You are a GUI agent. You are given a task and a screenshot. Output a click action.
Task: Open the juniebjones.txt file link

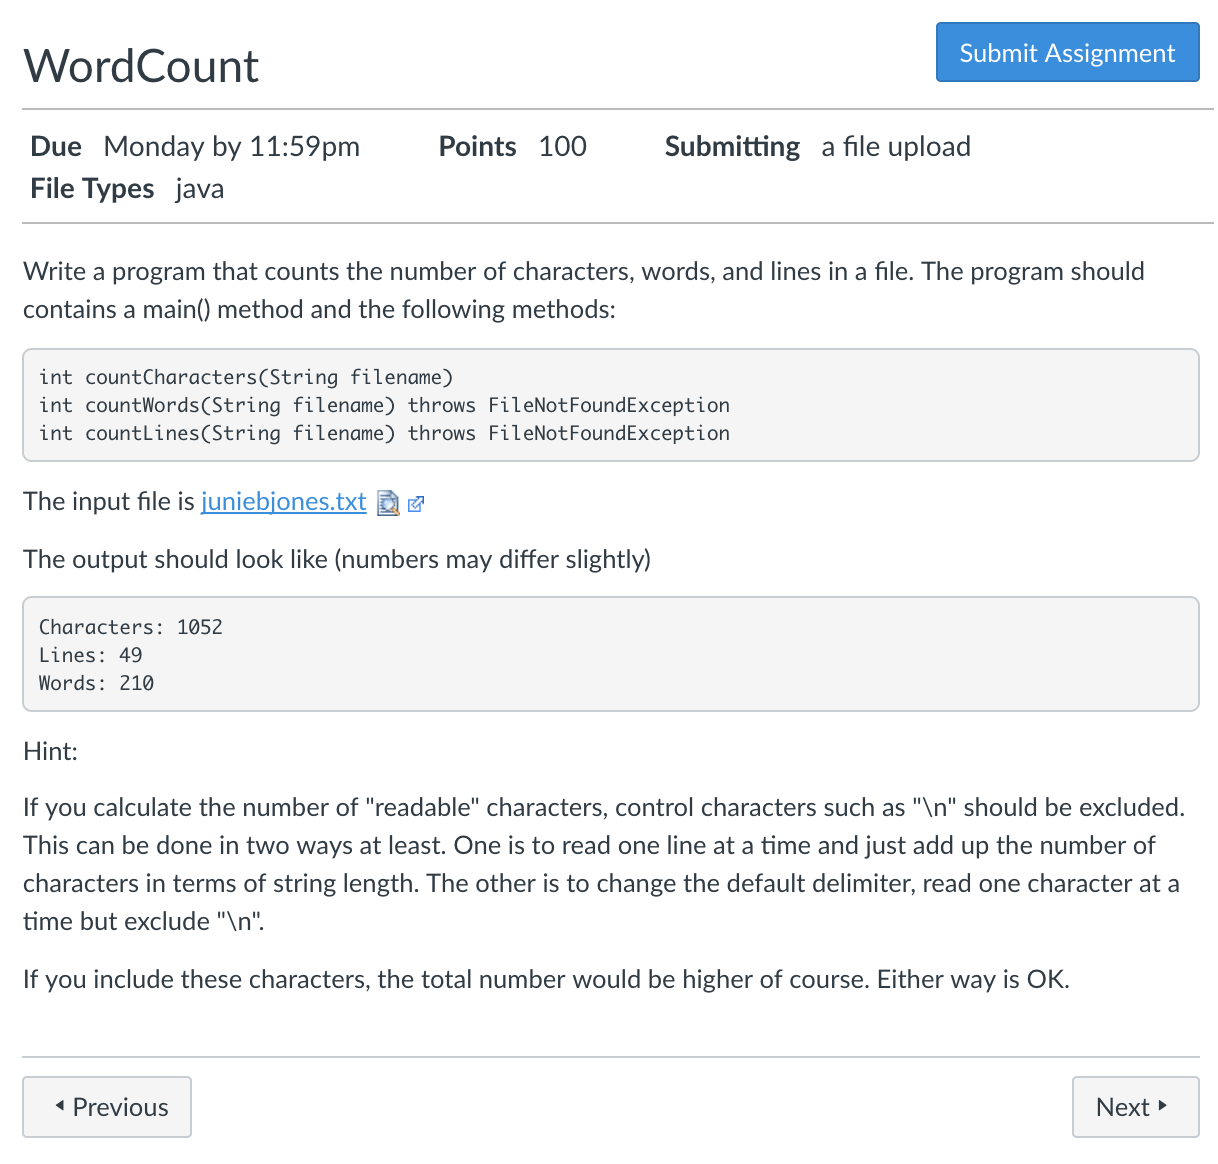click(x=284, y=501)
